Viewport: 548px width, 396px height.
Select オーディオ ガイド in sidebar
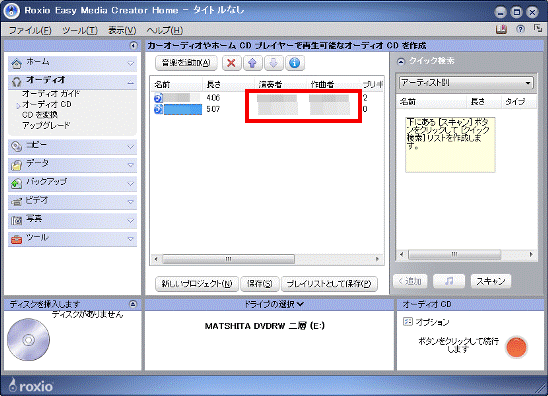pyautogui.click(x=51, y=94)
